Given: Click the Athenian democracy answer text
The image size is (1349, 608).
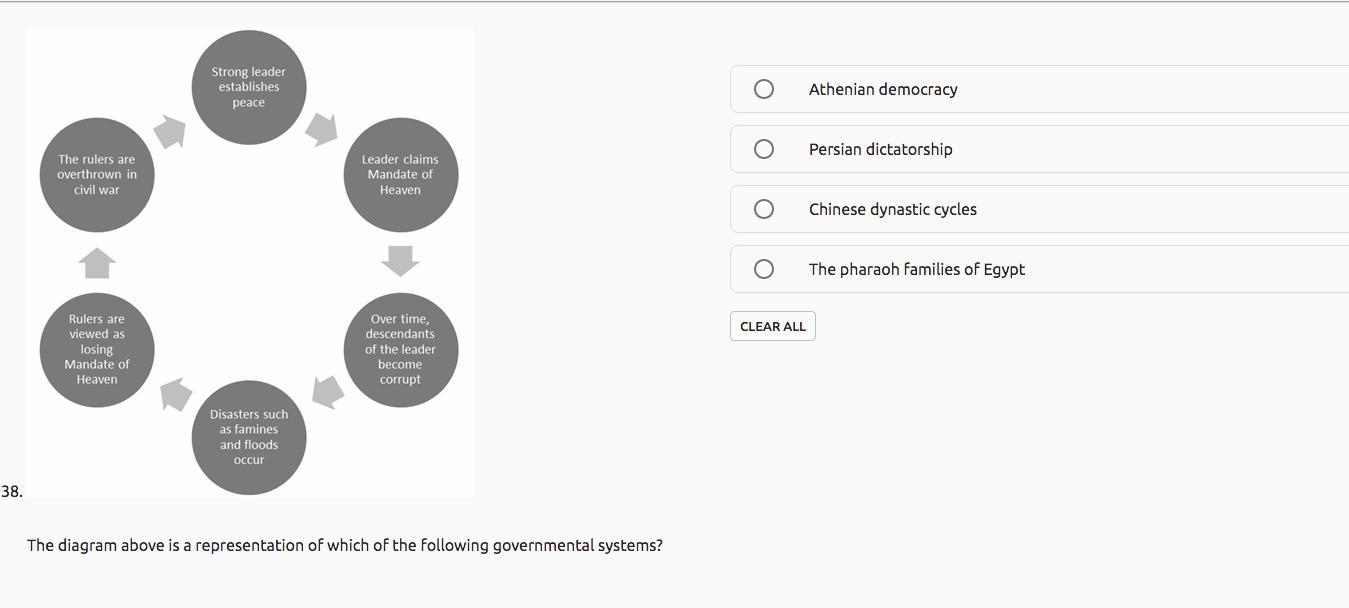Looking at the screenshot, I should [883, 89].
